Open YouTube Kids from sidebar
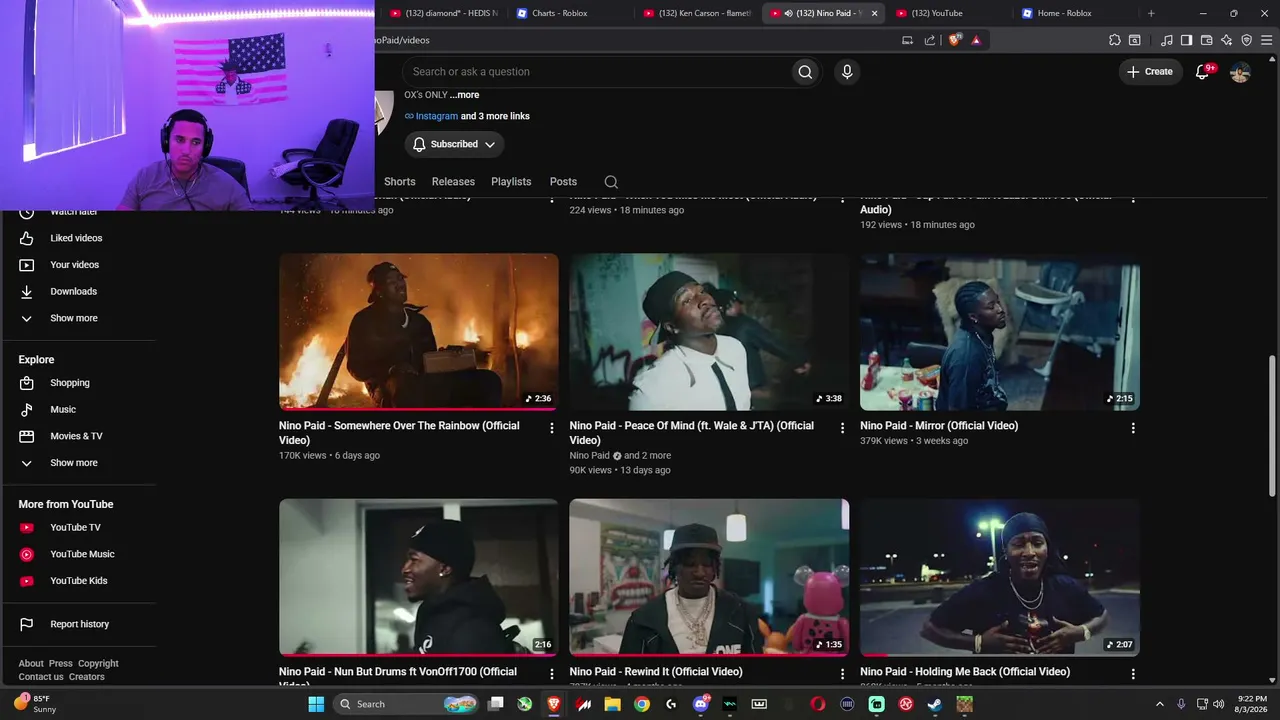 (x=80, y=581)
